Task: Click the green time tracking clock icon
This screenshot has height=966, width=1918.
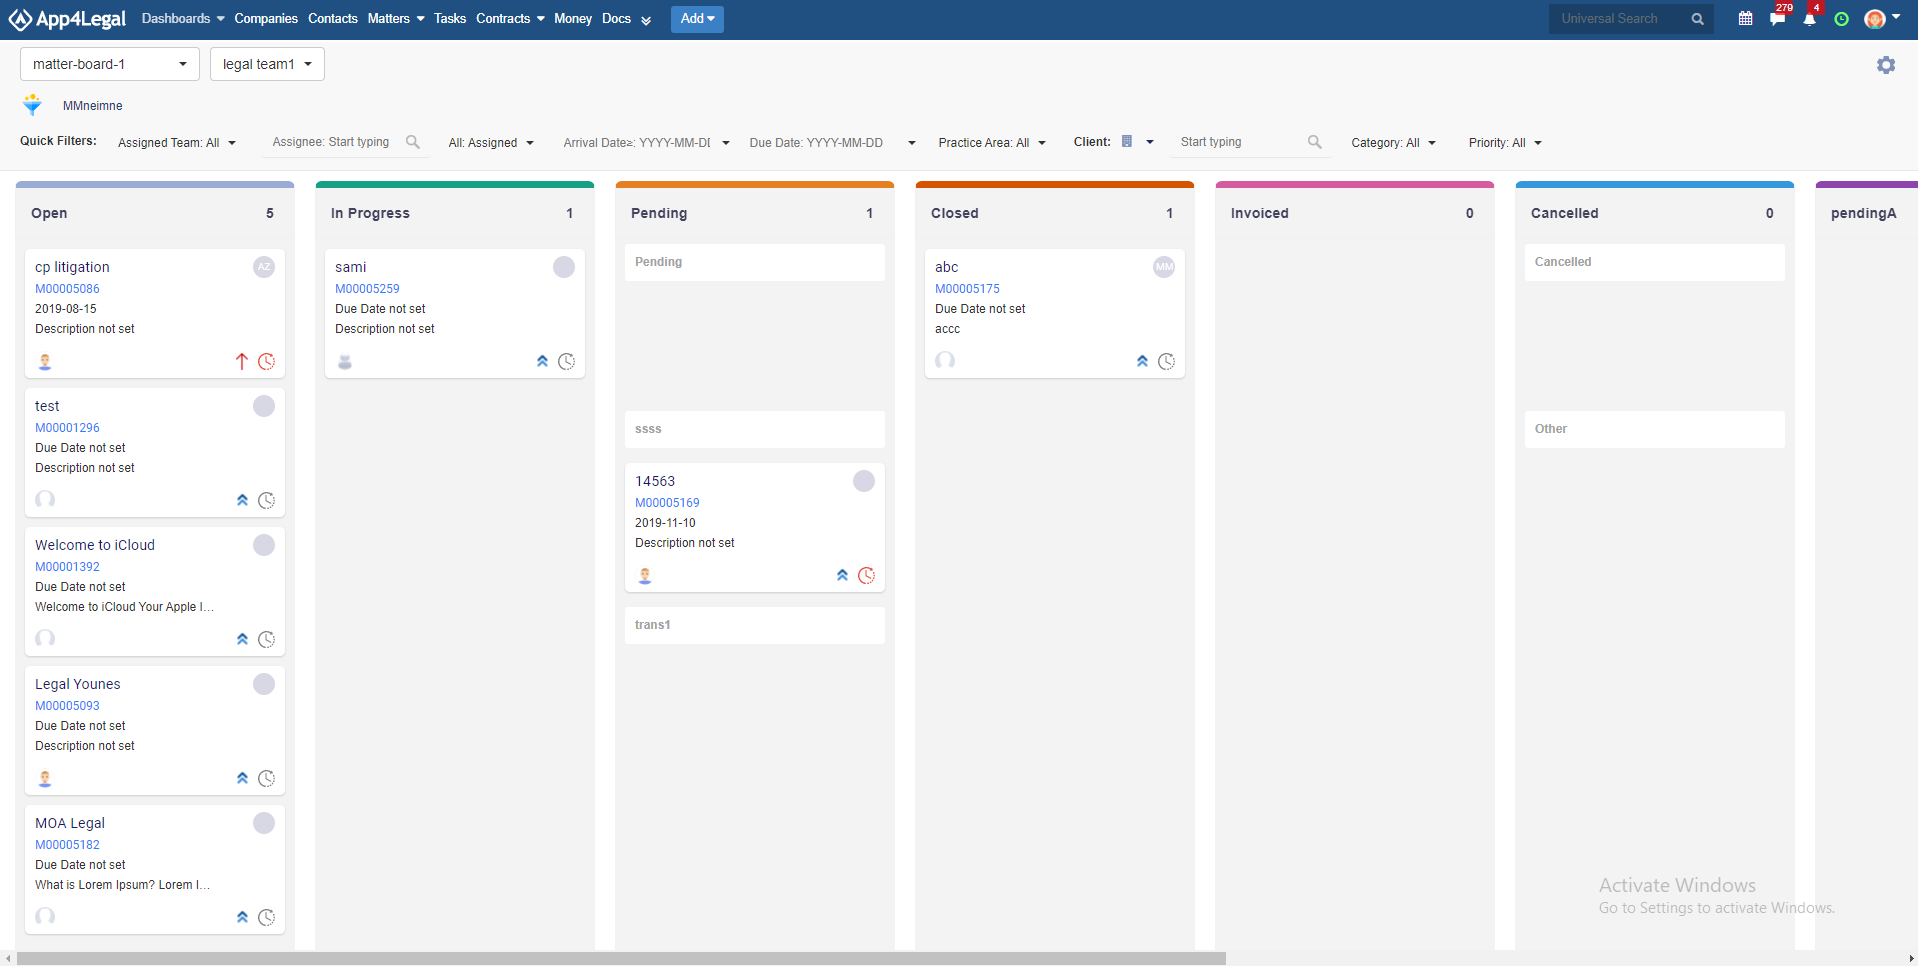Action: [x=1843, y=19]
